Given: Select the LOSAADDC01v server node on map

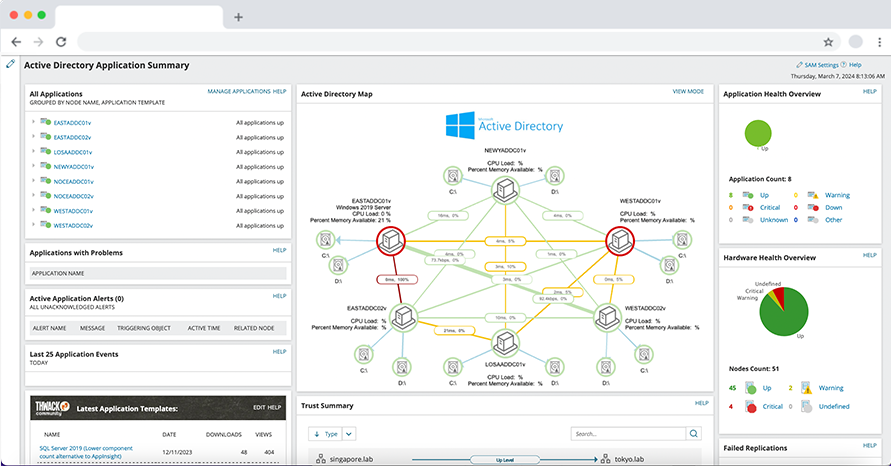Looking at the screenshot, I should coord(505,343).
